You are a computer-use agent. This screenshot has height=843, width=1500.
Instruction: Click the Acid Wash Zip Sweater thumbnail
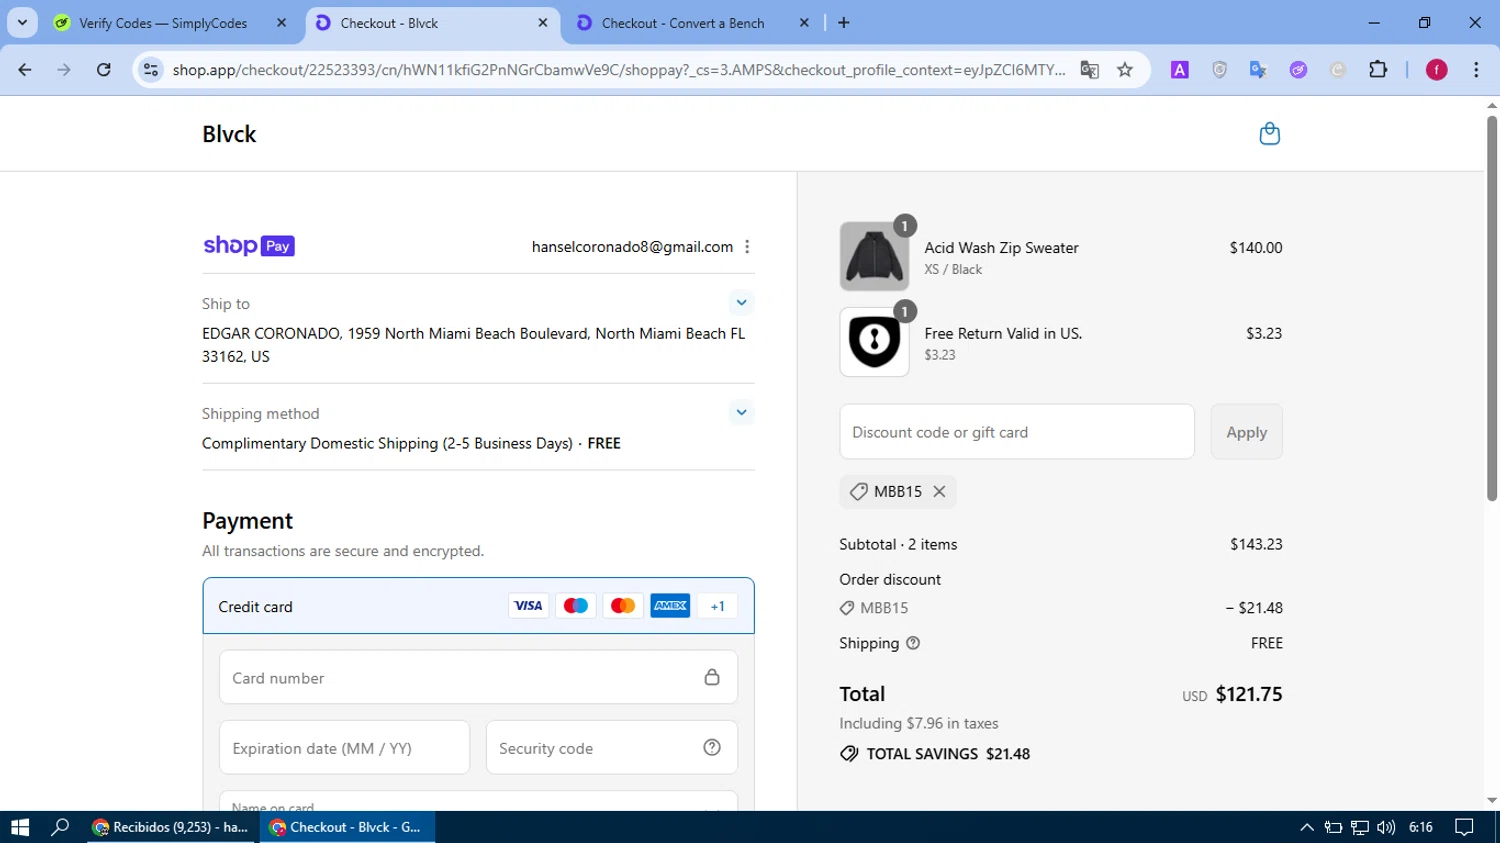pyautogui.click(x=874, y=256)
